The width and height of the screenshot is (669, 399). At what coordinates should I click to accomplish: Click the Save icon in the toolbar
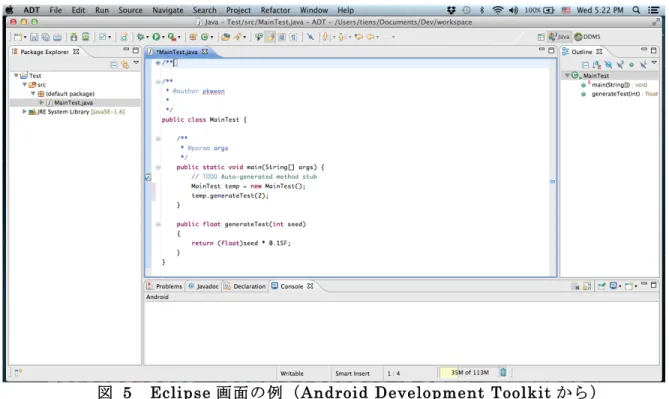point(34,37)
